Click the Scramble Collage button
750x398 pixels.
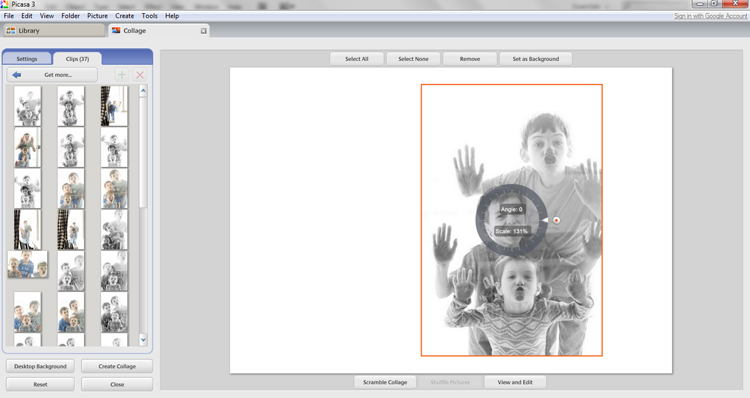pos(385,382)
